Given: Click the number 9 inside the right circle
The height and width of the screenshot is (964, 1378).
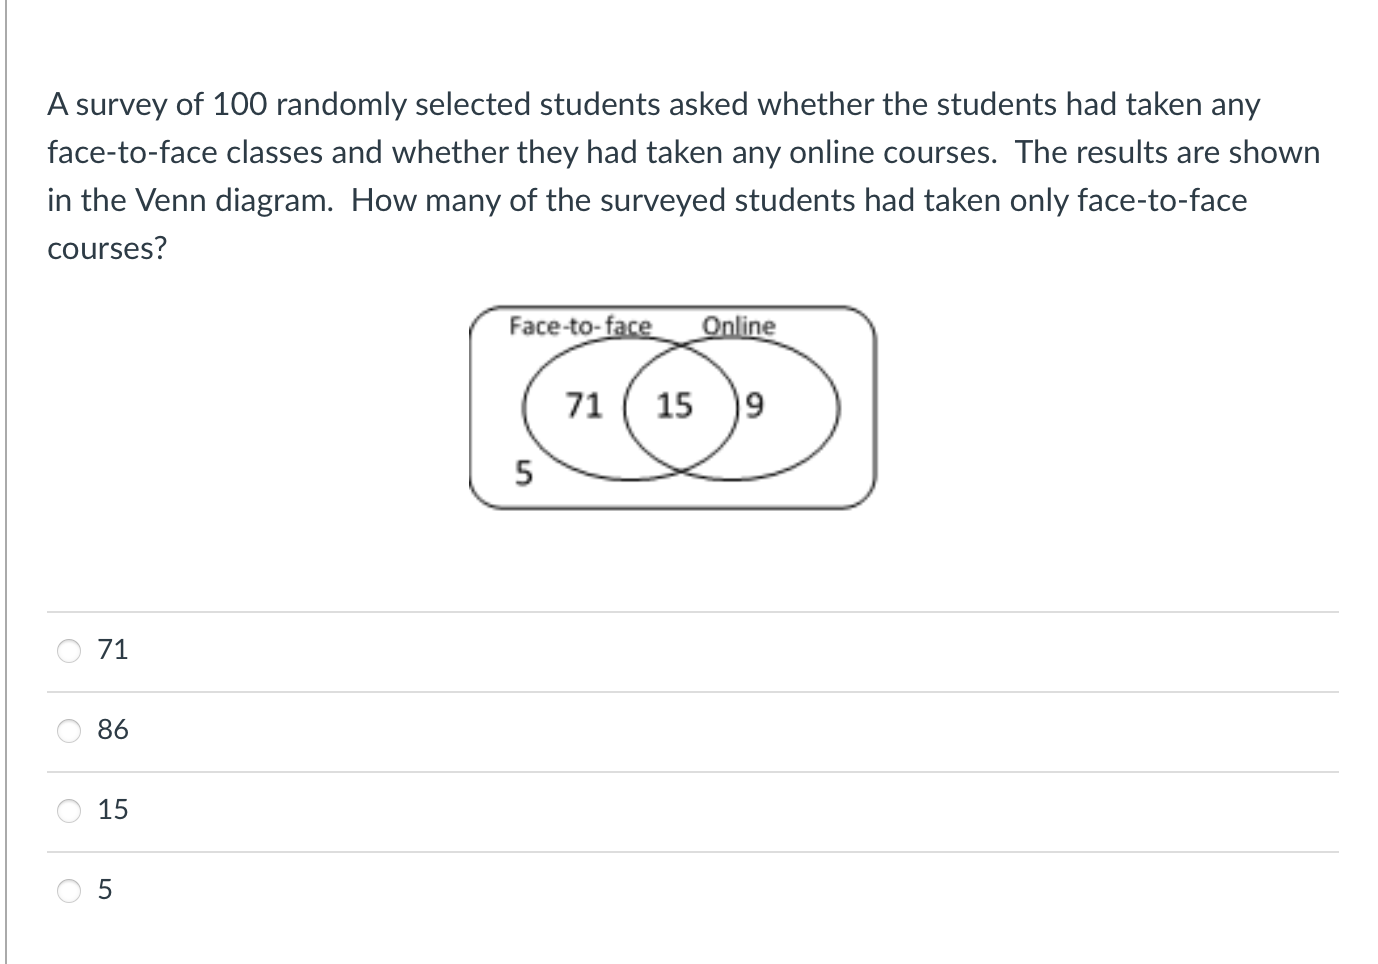Looking at the screenshot, I should pyautogui.click(x=753, y=404).
